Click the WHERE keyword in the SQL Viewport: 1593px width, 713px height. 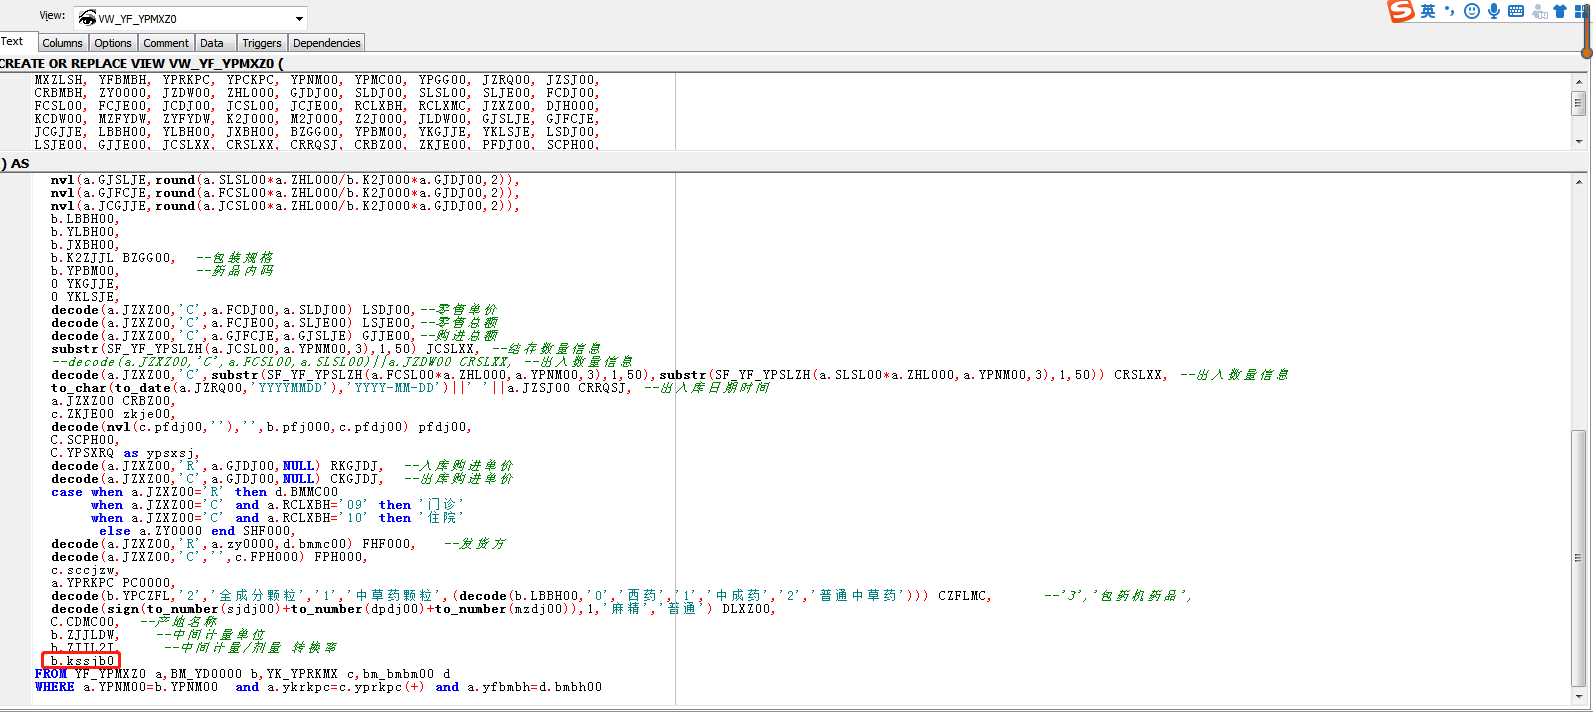[55, 687]
